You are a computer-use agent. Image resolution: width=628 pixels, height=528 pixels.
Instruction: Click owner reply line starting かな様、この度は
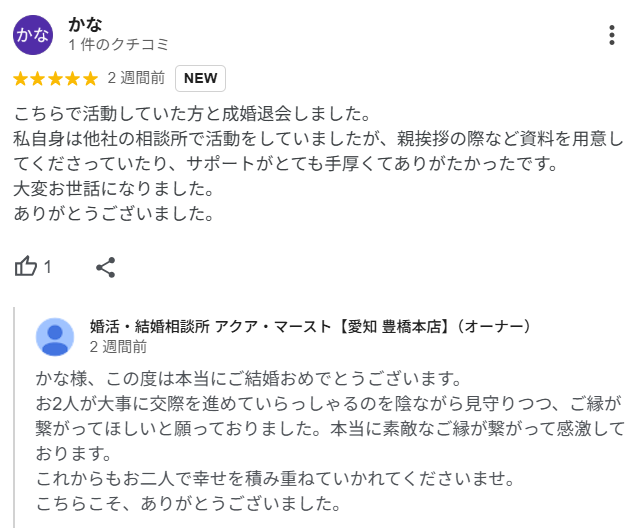pos(249,379)
